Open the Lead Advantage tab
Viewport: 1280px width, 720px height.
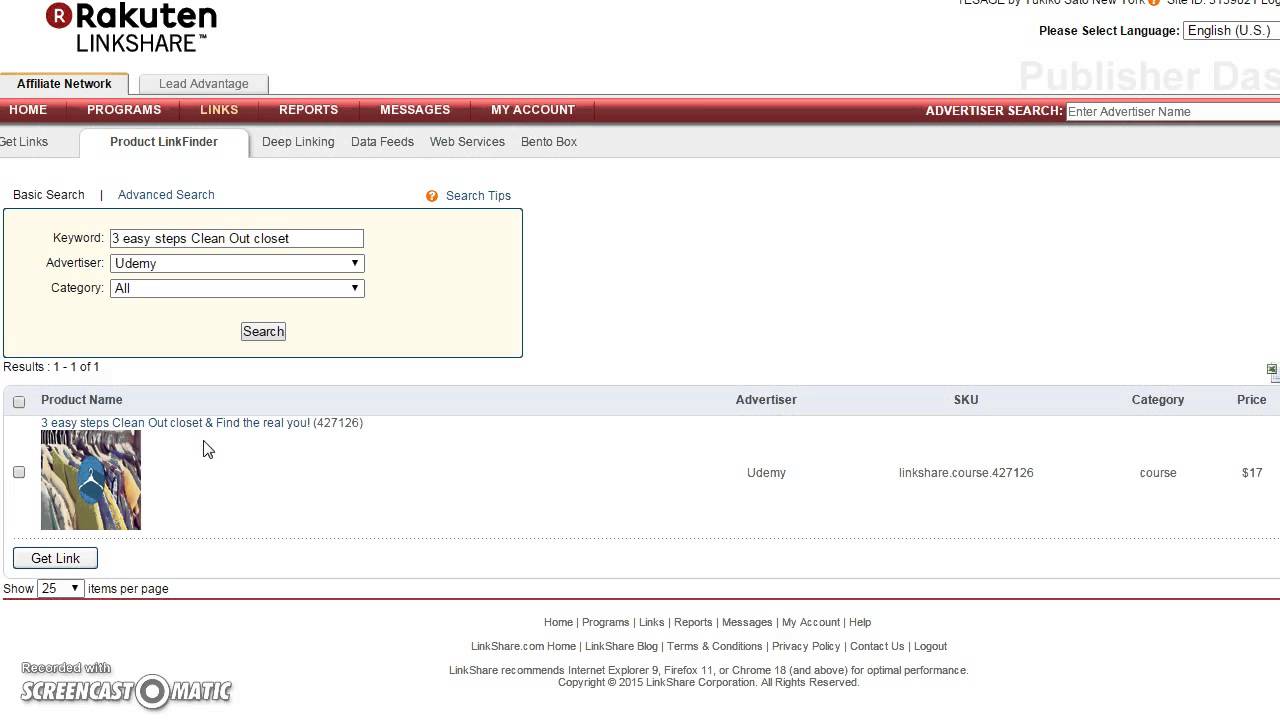point(203,84)
